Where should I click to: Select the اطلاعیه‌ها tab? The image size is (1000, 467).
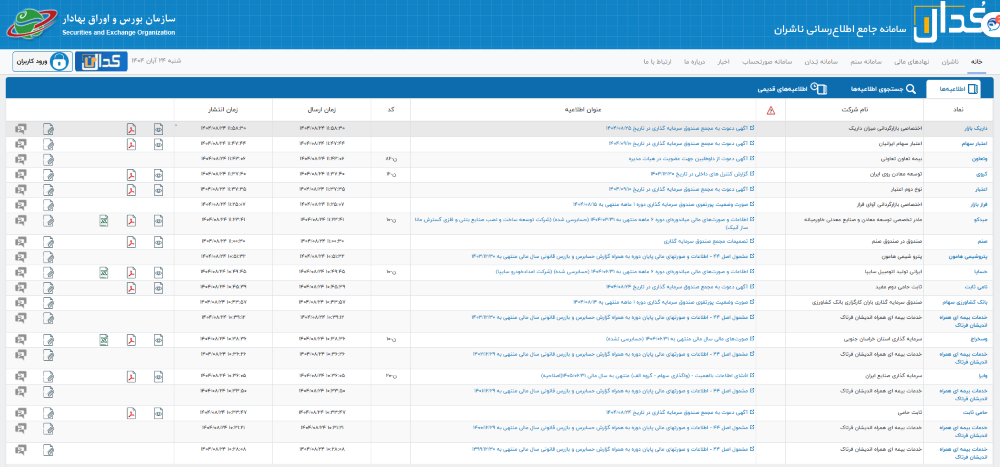pyautogui.click(x=958, y=88)
